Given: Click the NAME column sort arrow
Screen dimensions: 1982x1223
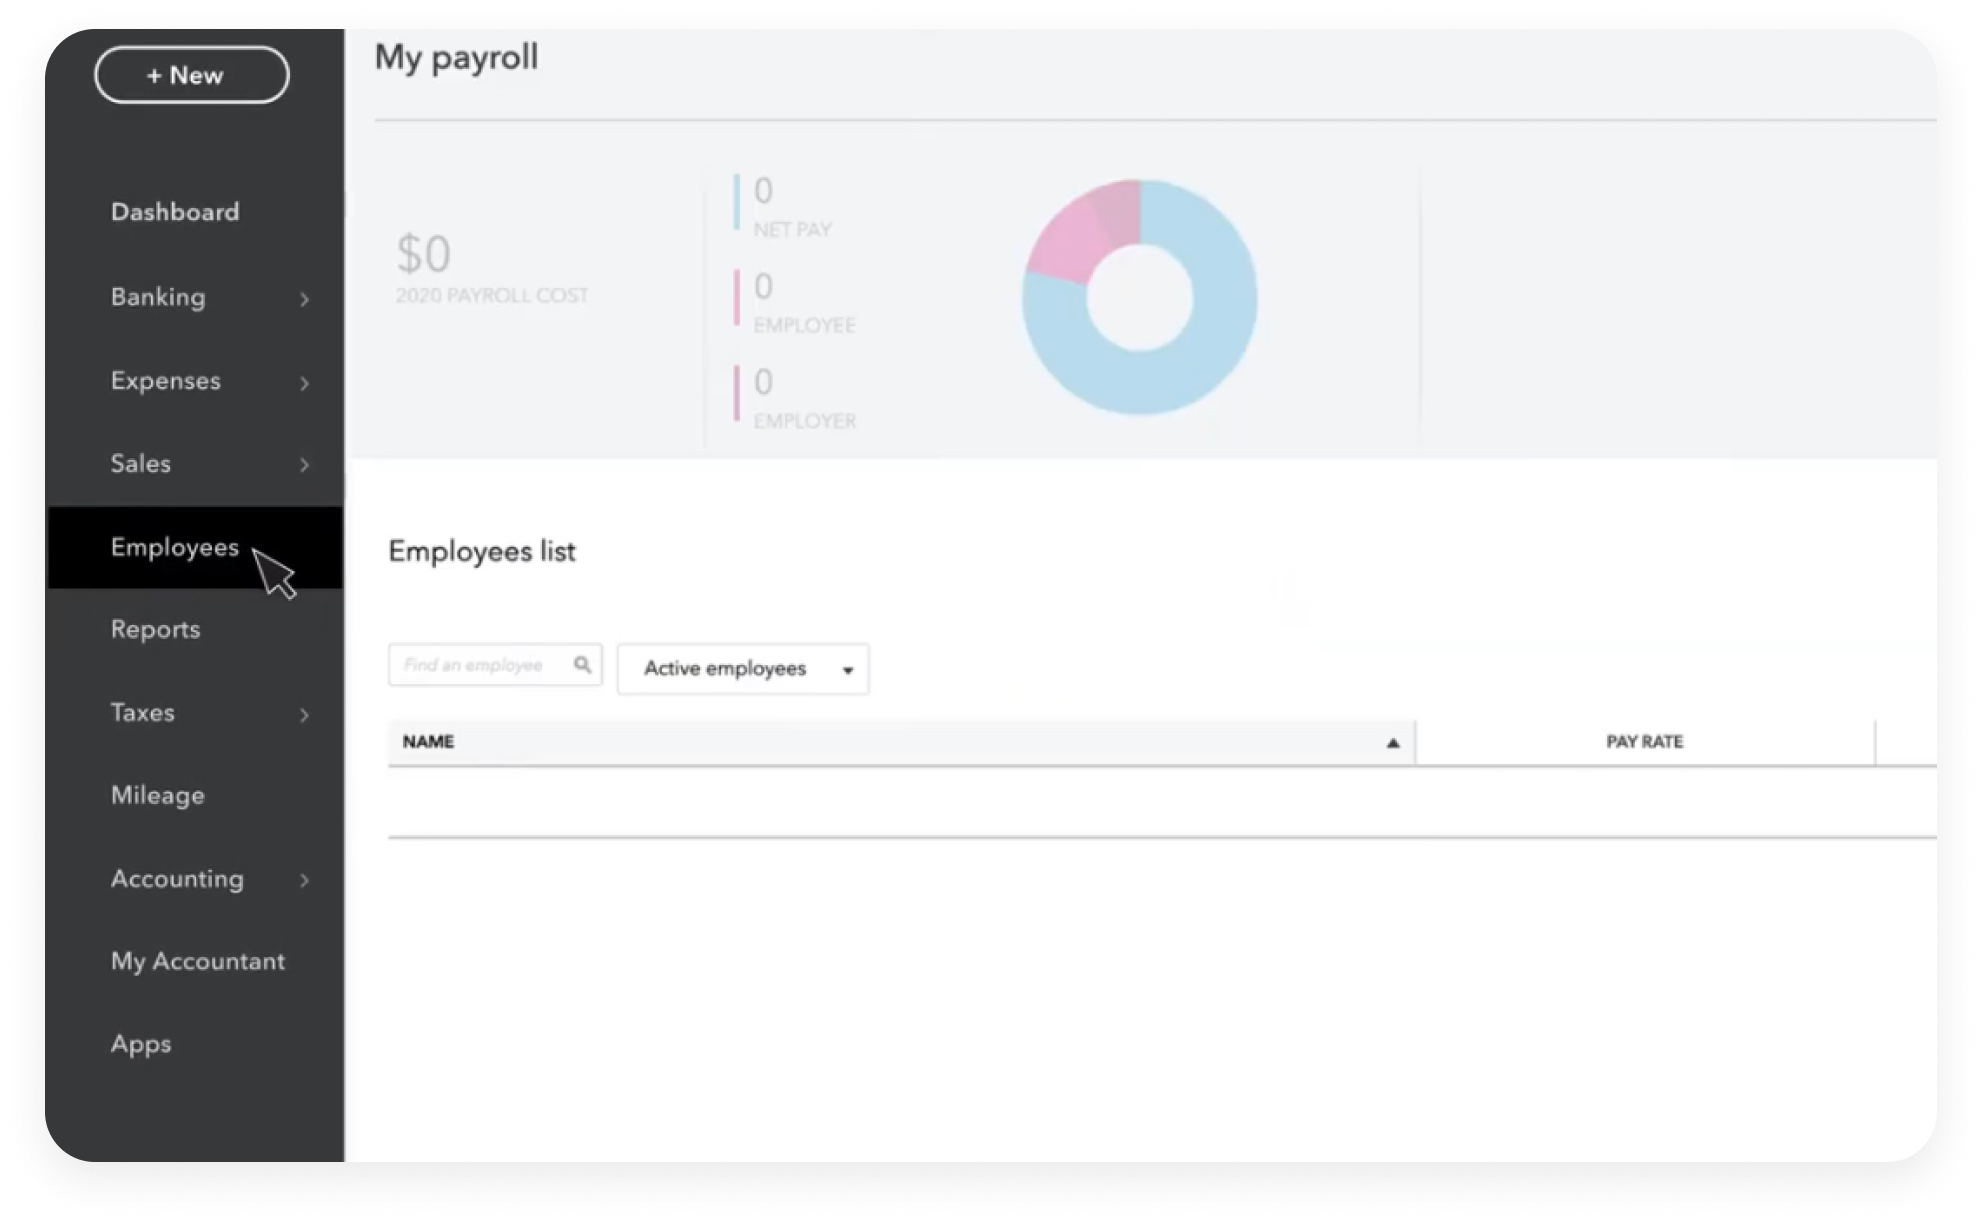Looking at the screenshot, I should click(1392, 743).
